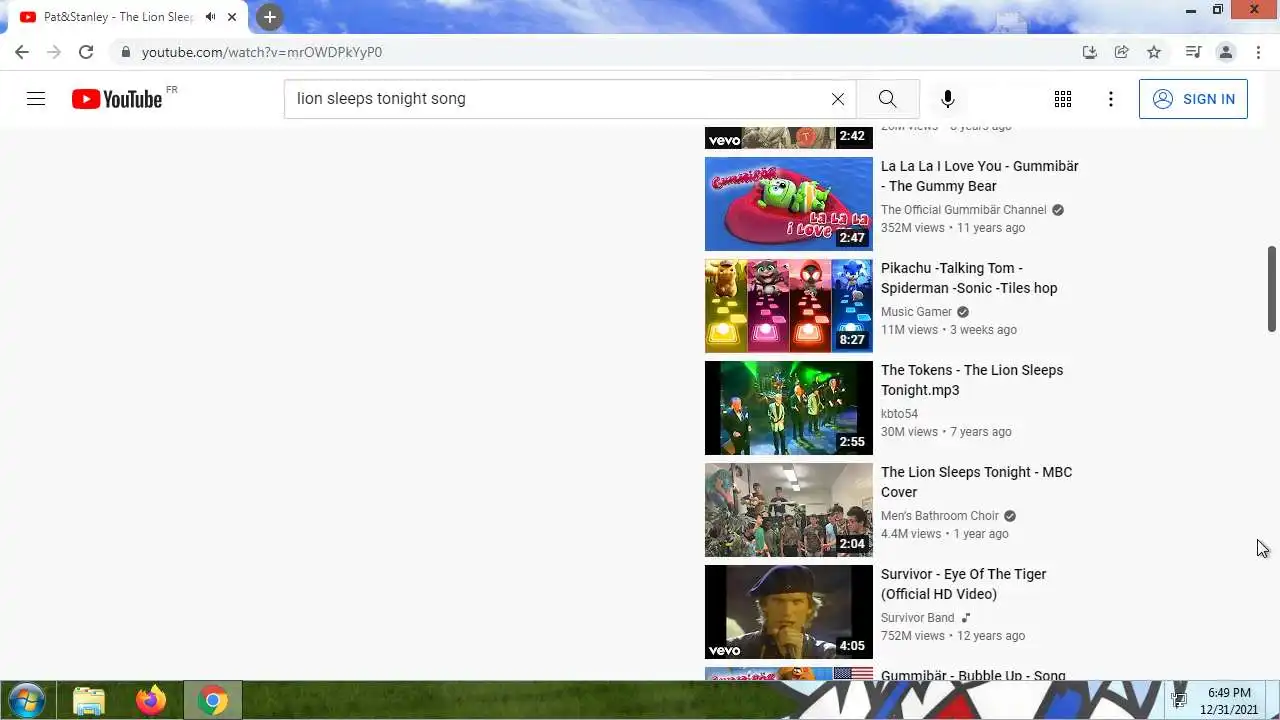Image resolution: width=1280 pixels, height=720 pixels.
Task: Open Pikachu Talking Tom Tiles hop thumbnail
Action: point(788,306)
